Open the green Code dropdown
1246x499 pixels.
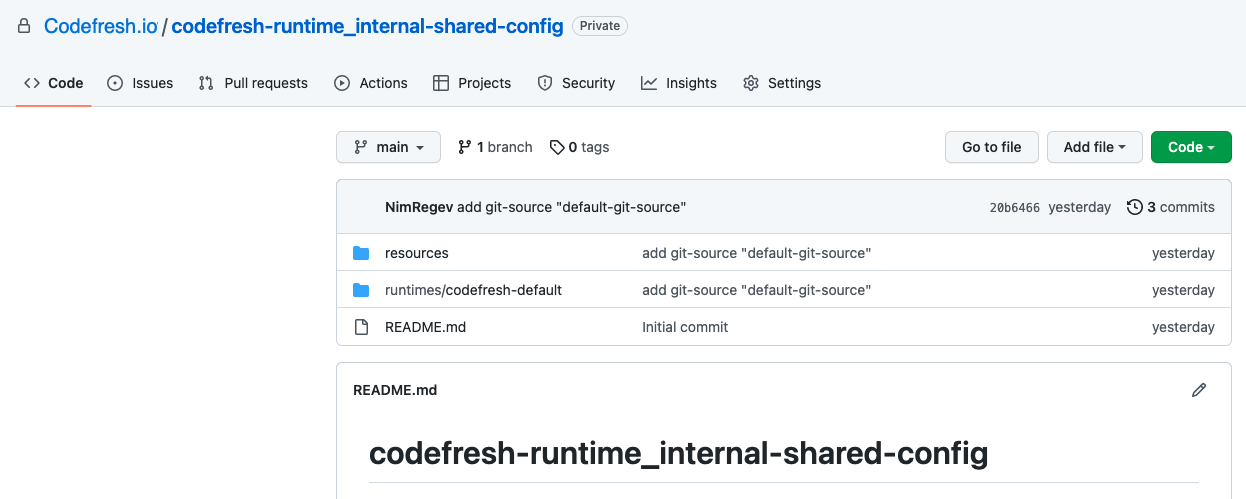click(1191, 147)
